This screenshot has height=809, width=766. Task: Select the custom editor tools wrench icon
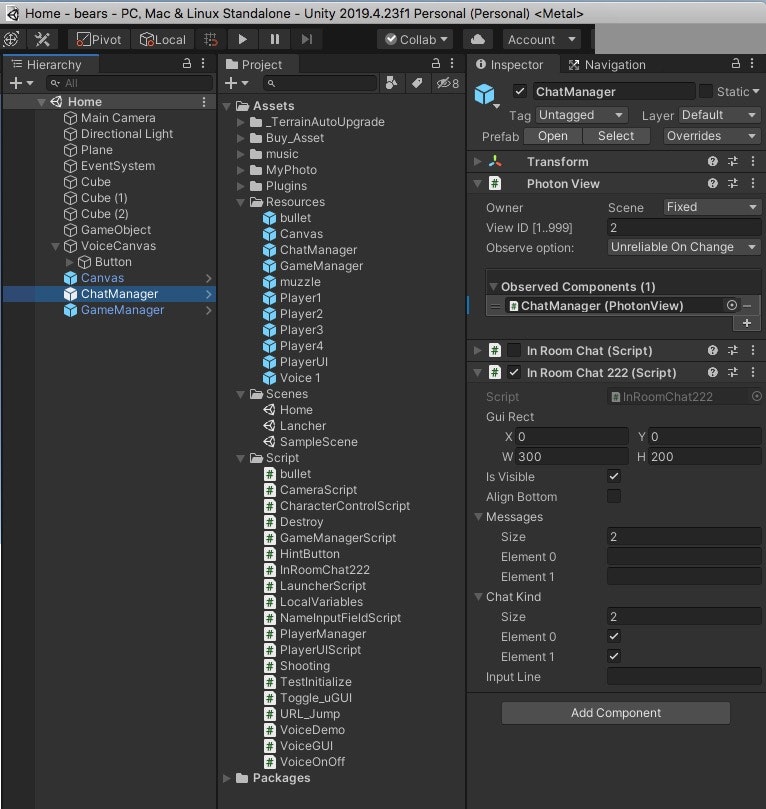coord(42,39)
